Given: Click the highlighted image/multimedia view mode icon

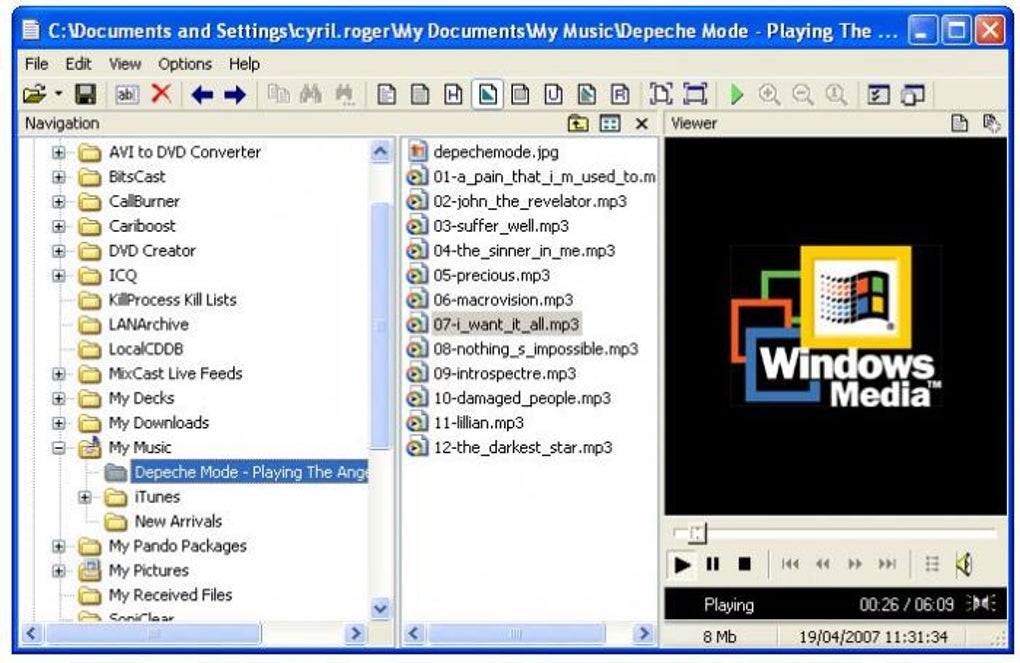Looking at the screenshot, I should click(487, 95).
